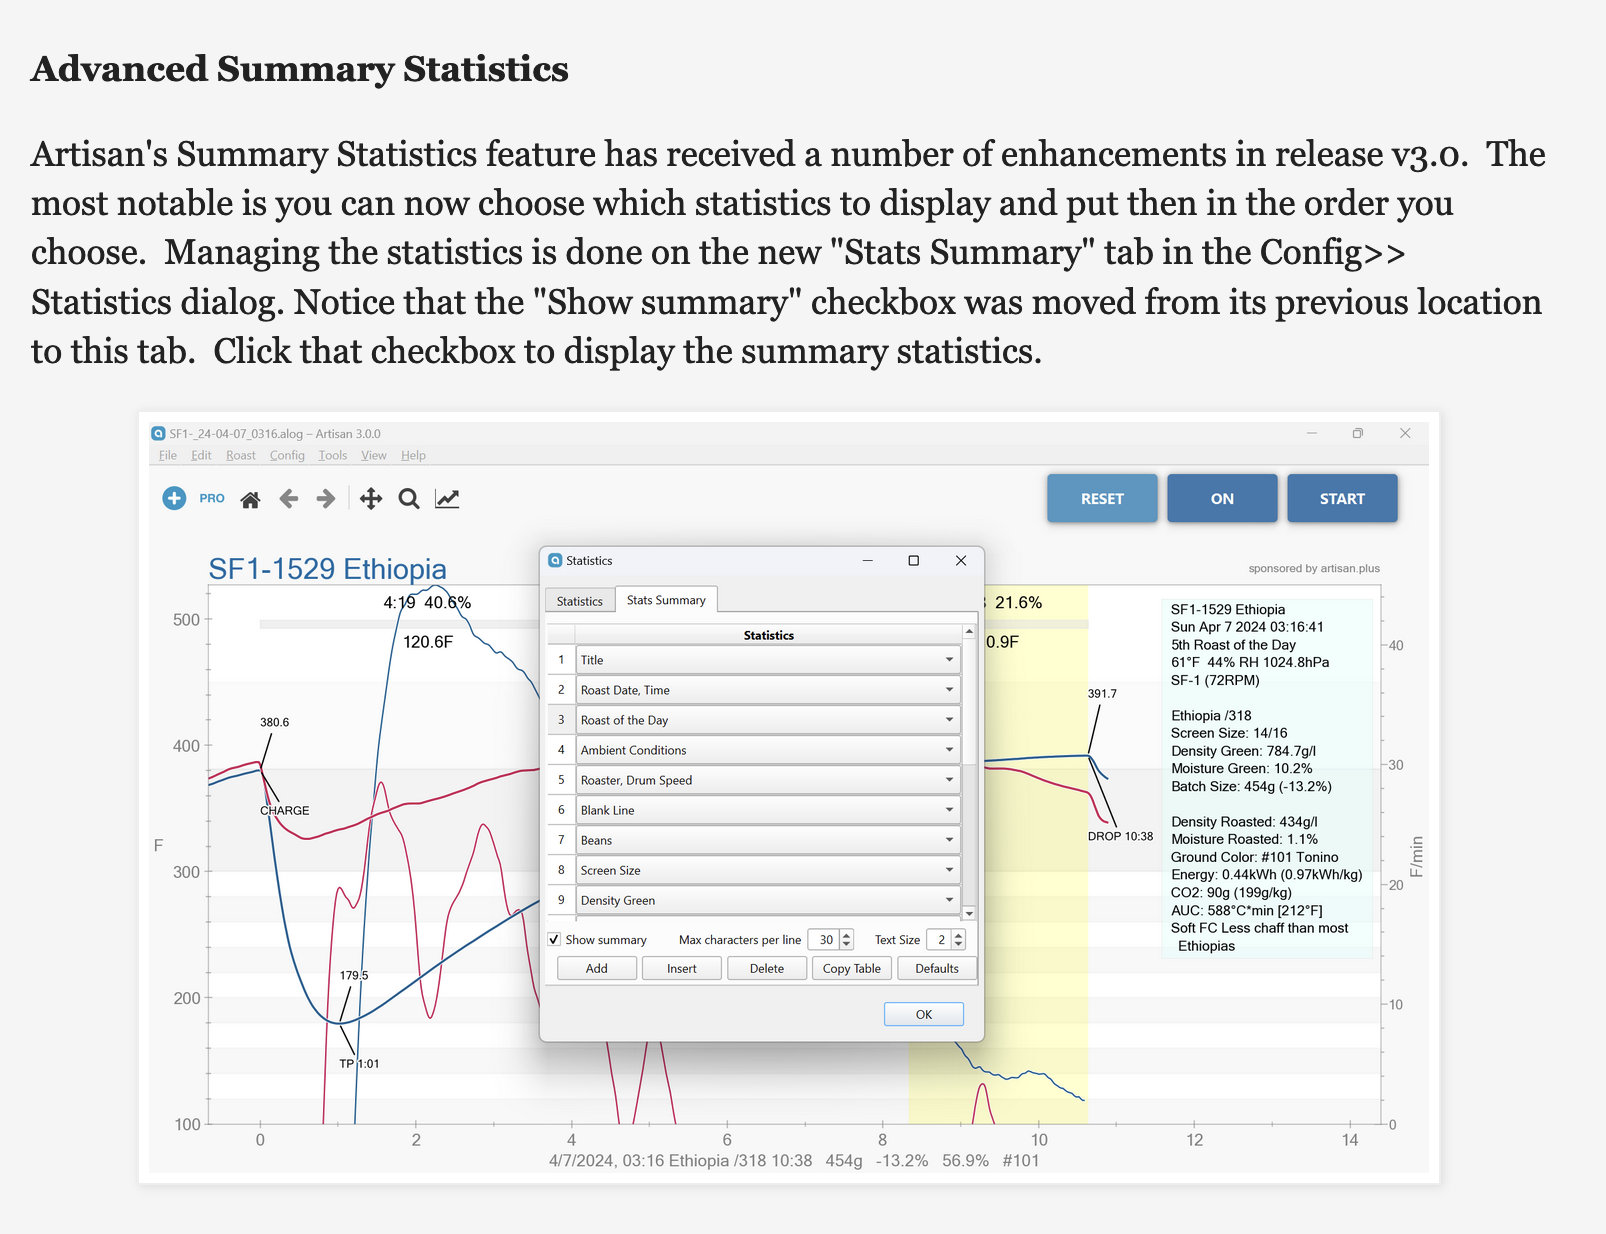Expand the Title statistic dropdown
1606x1234 pixels.
[x=948, y=660]
